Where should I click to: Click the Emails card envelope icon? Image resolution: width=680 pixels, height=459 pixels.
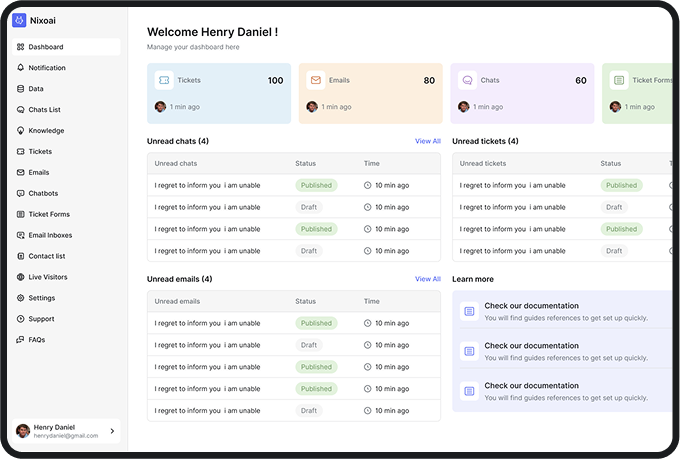pyautogui.click(x=316, y=80)
